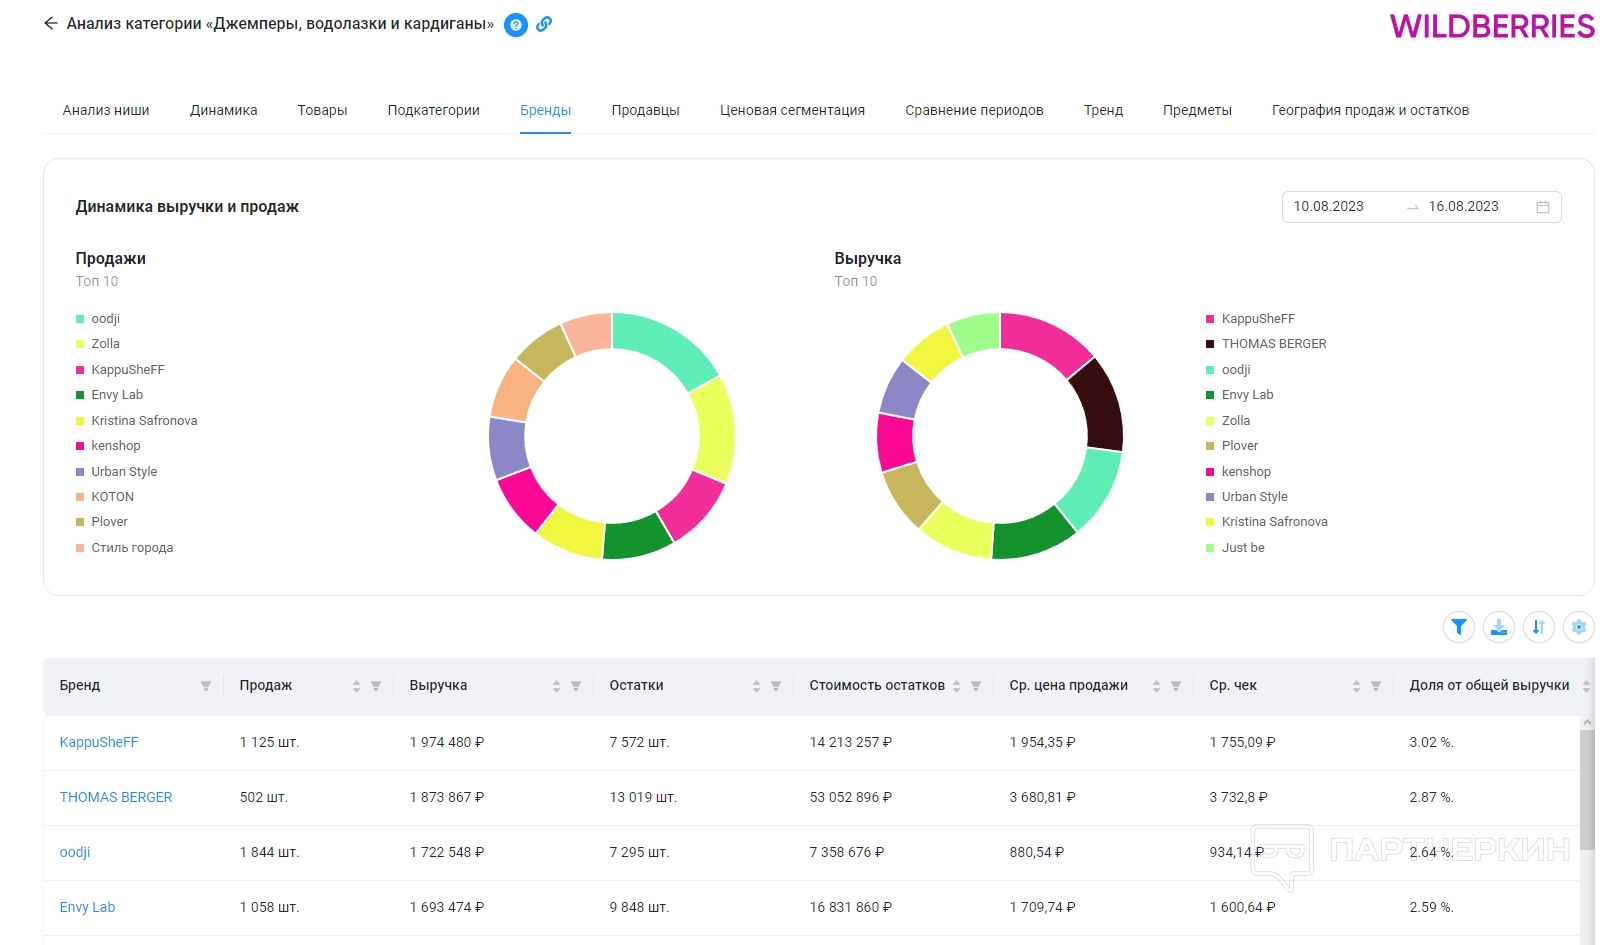Toggle THOMAS BERGER in the Выручка legend

click(x=1273, y=344)
